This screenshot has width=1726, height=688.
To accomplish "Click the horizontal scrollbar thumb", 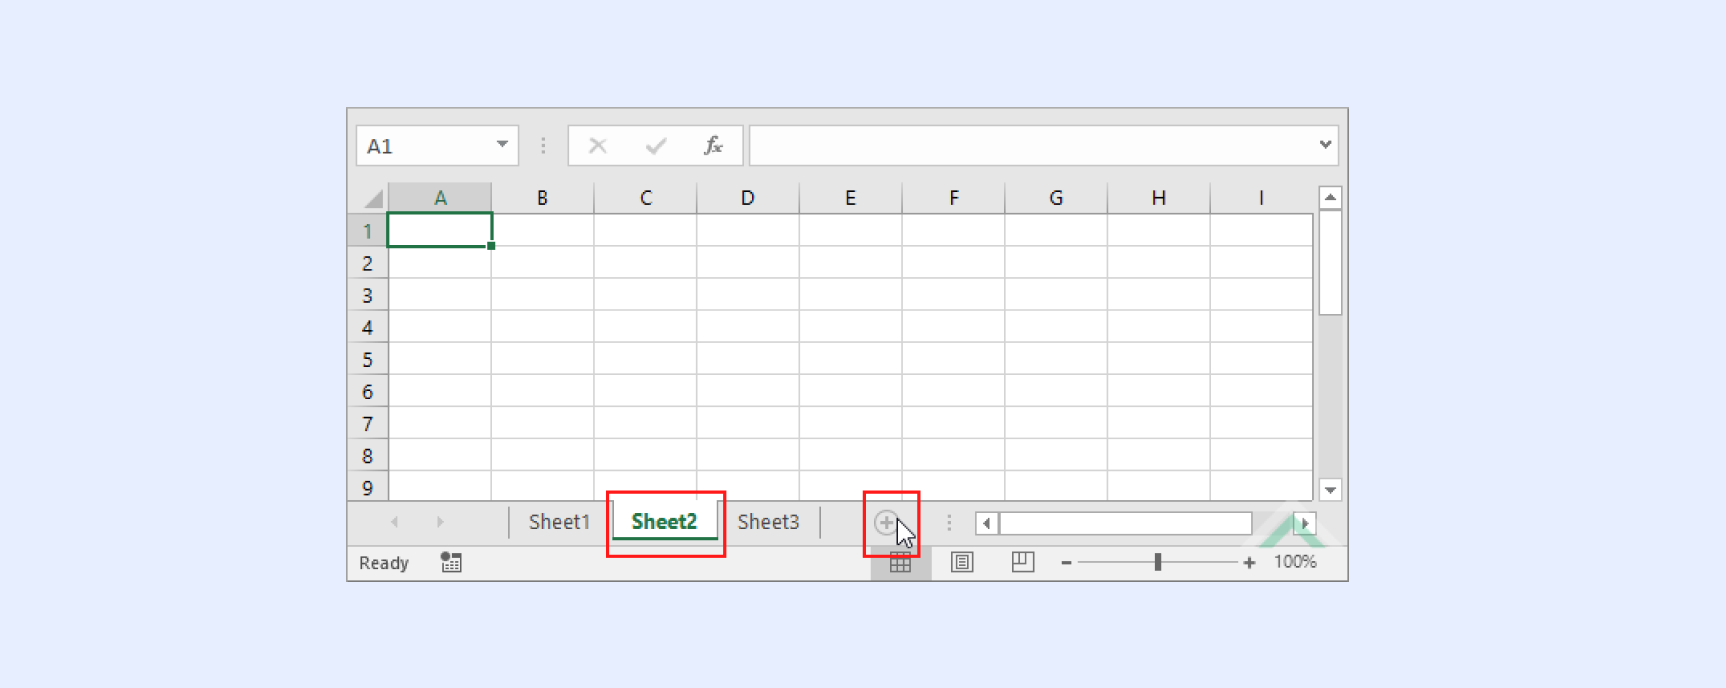I will (1125, 523).
